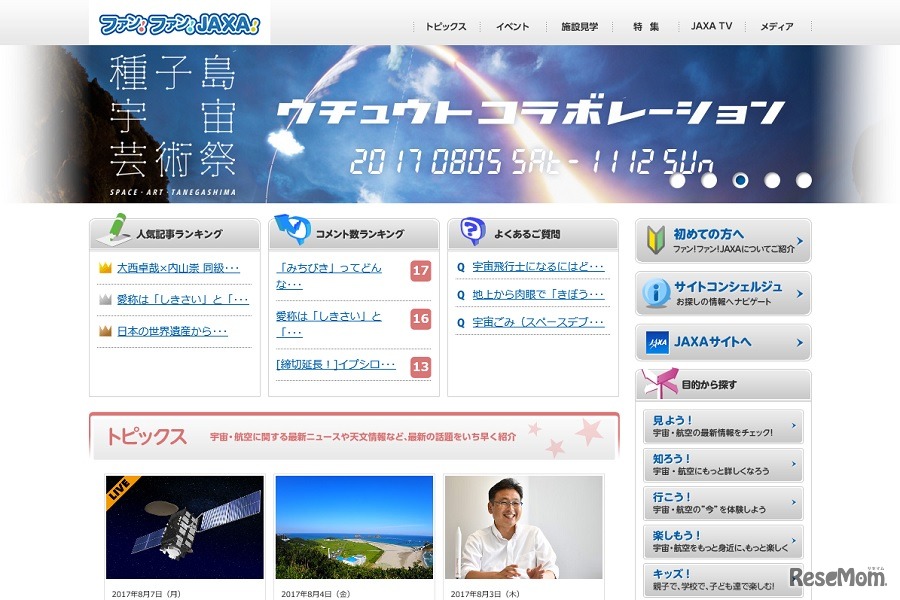The image size is (900, 600).
Task: Click the arrow on the 初めての方へ button
Action: coord(800,241)
